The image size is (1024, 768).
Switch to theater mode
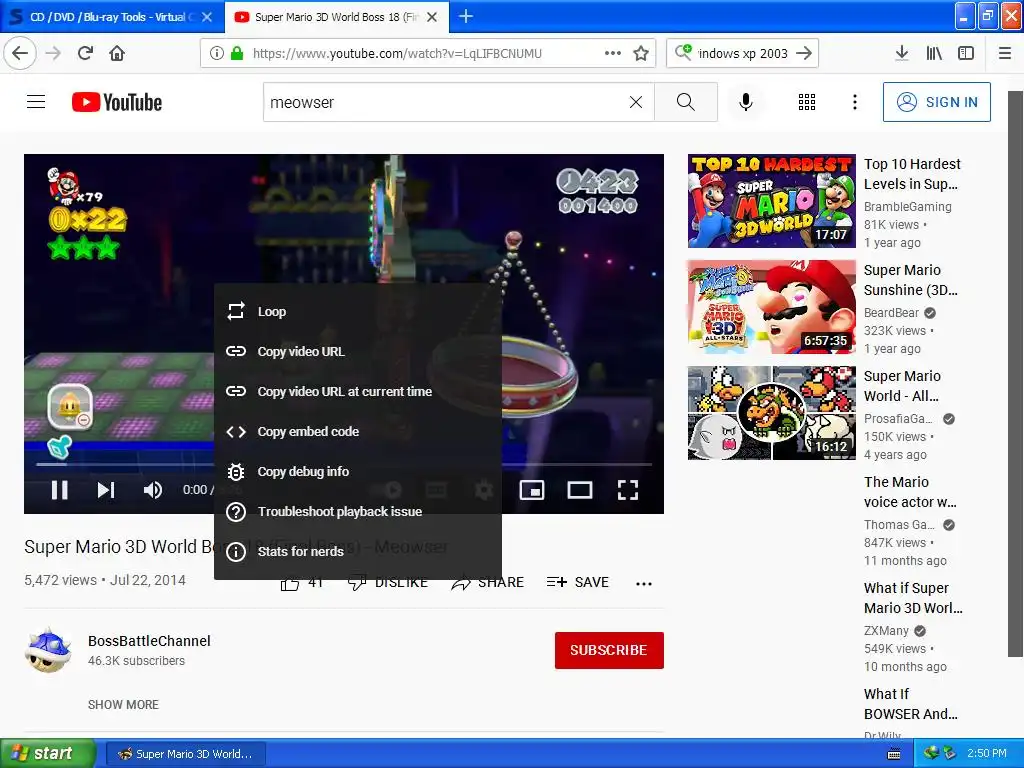579,490
